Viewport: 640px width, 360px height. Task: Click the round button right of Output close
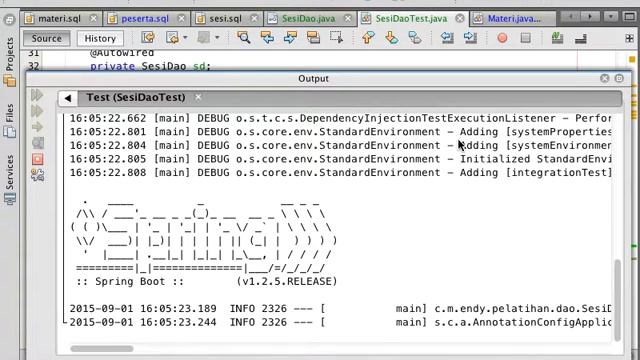(x=619, y=78)
